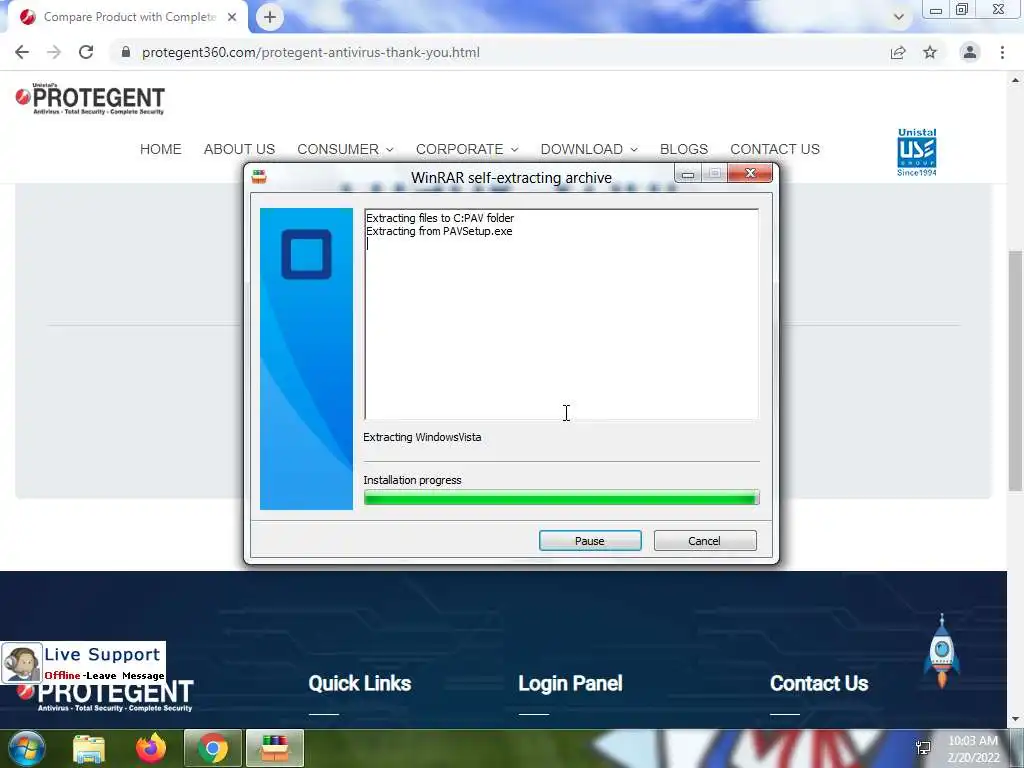The width and height of the screenshot is (1024, 768).
Task: Click the Login Panel footer heading
Action: [570, 683]
